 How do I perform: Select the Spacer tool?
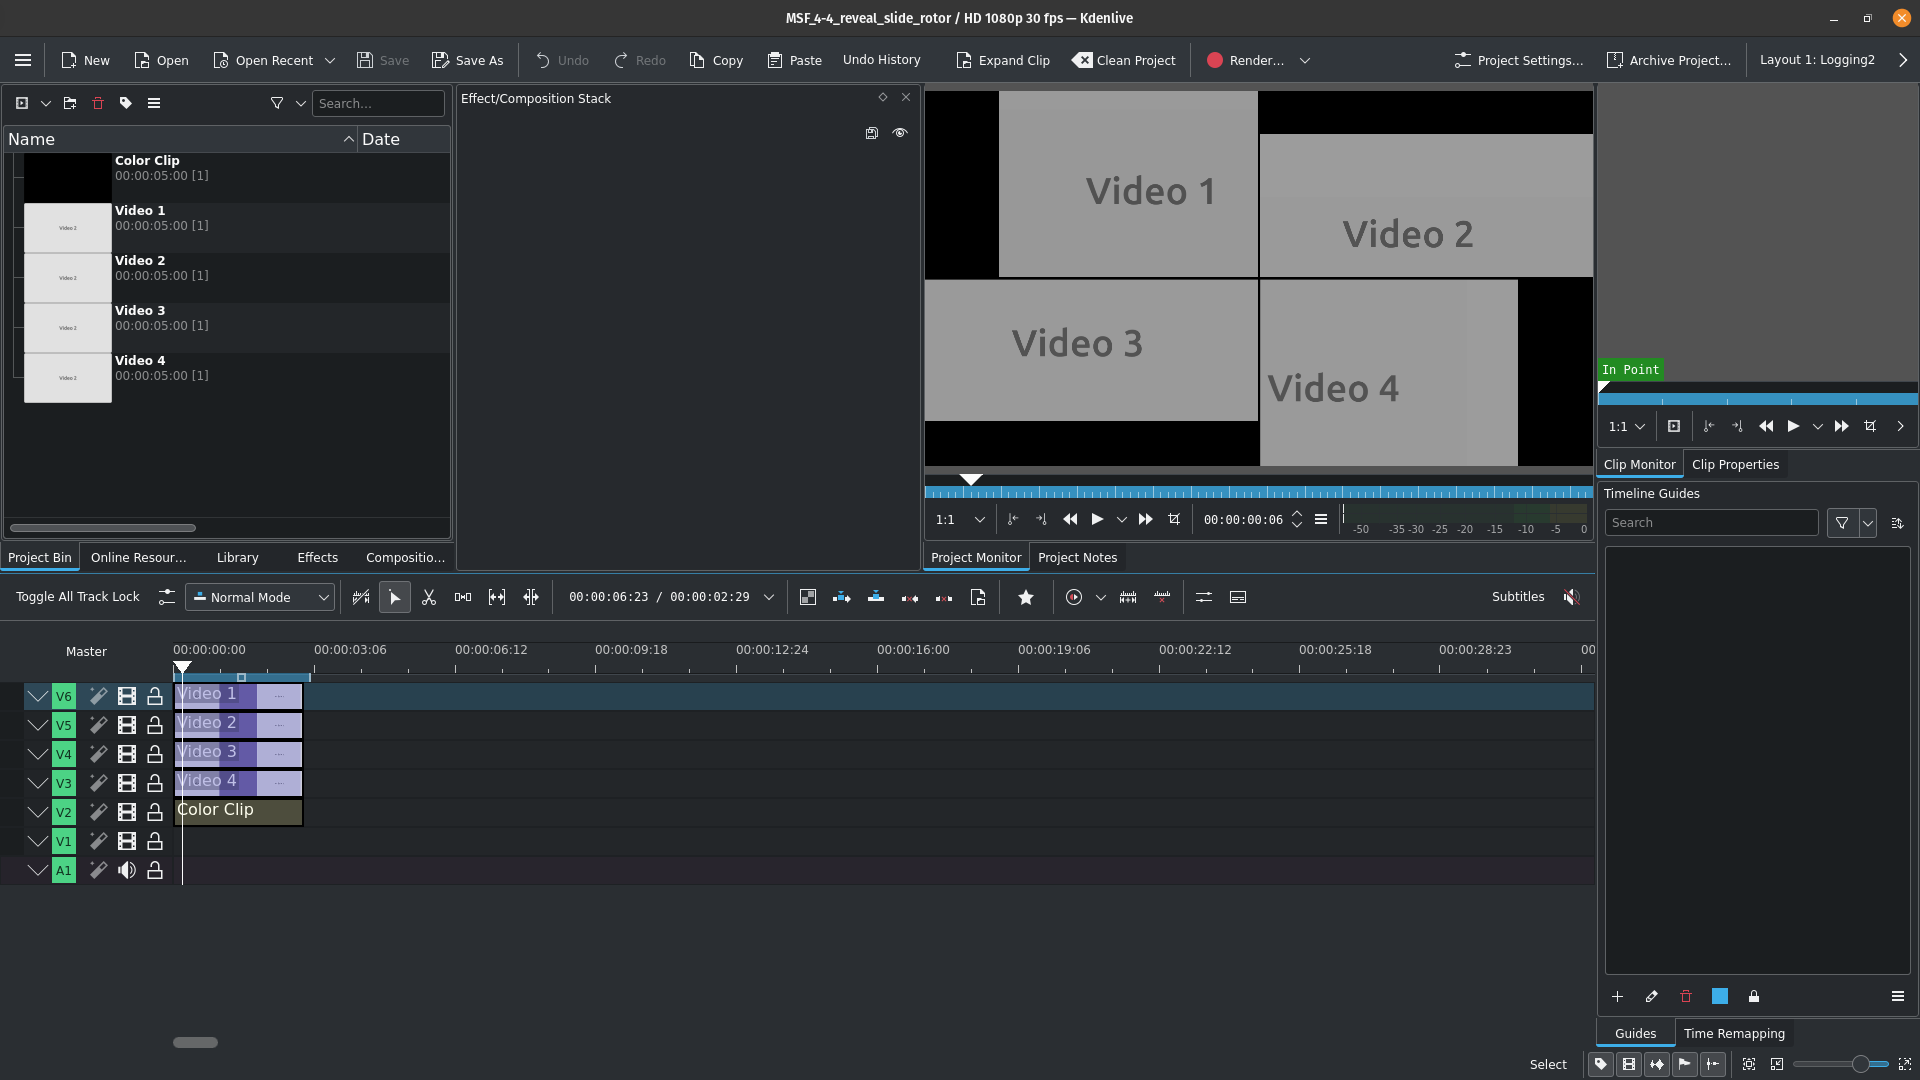(x=463, y=597)
